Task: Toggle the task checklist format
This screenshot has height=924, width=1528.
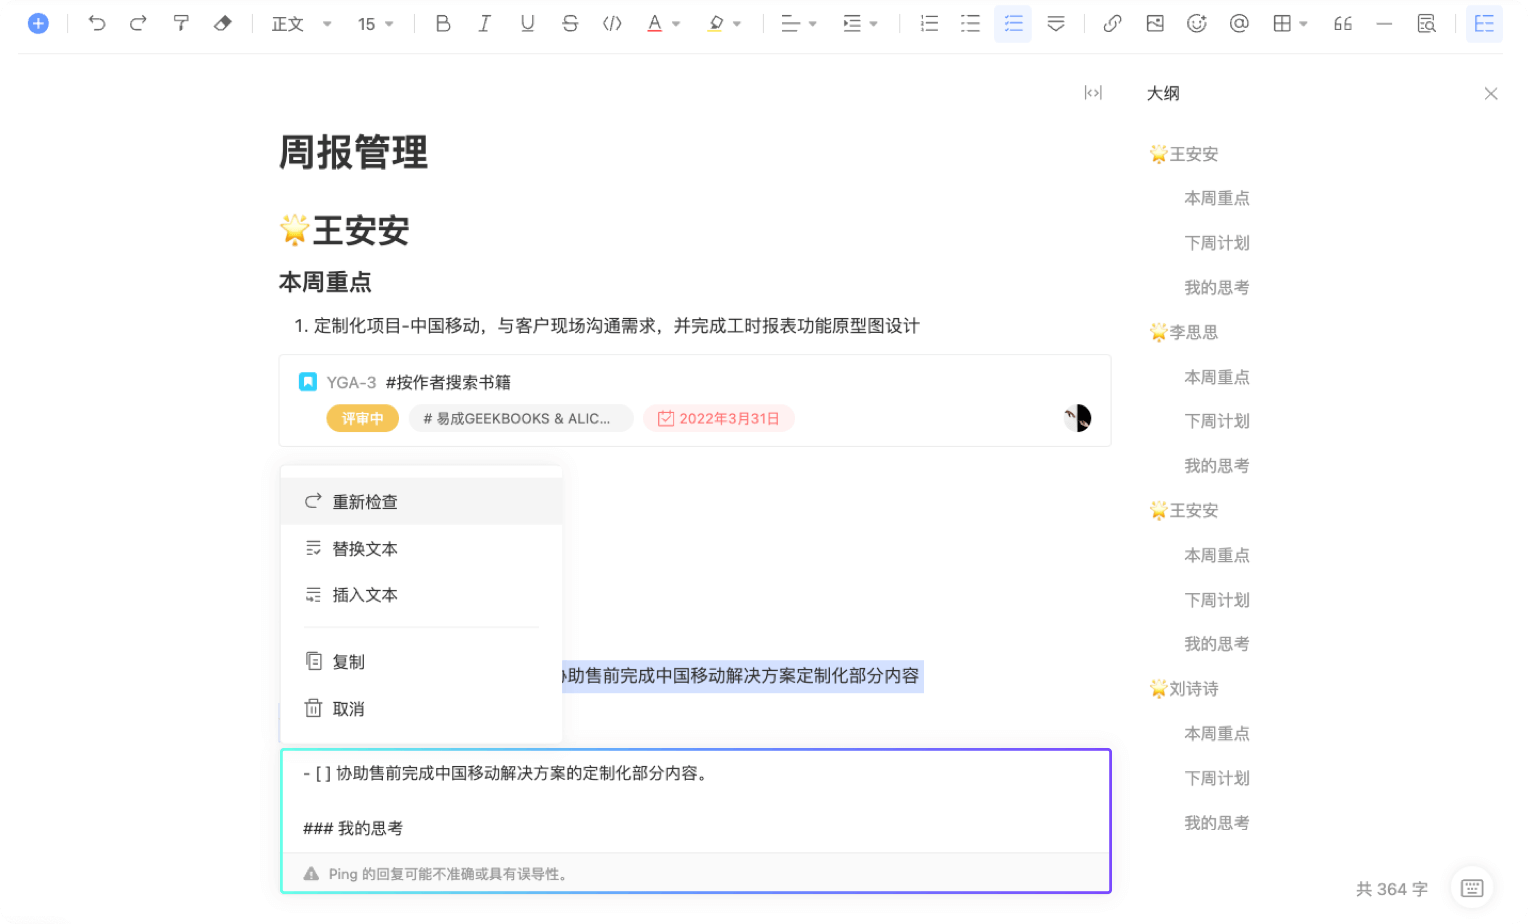Action: point(1013,23)
